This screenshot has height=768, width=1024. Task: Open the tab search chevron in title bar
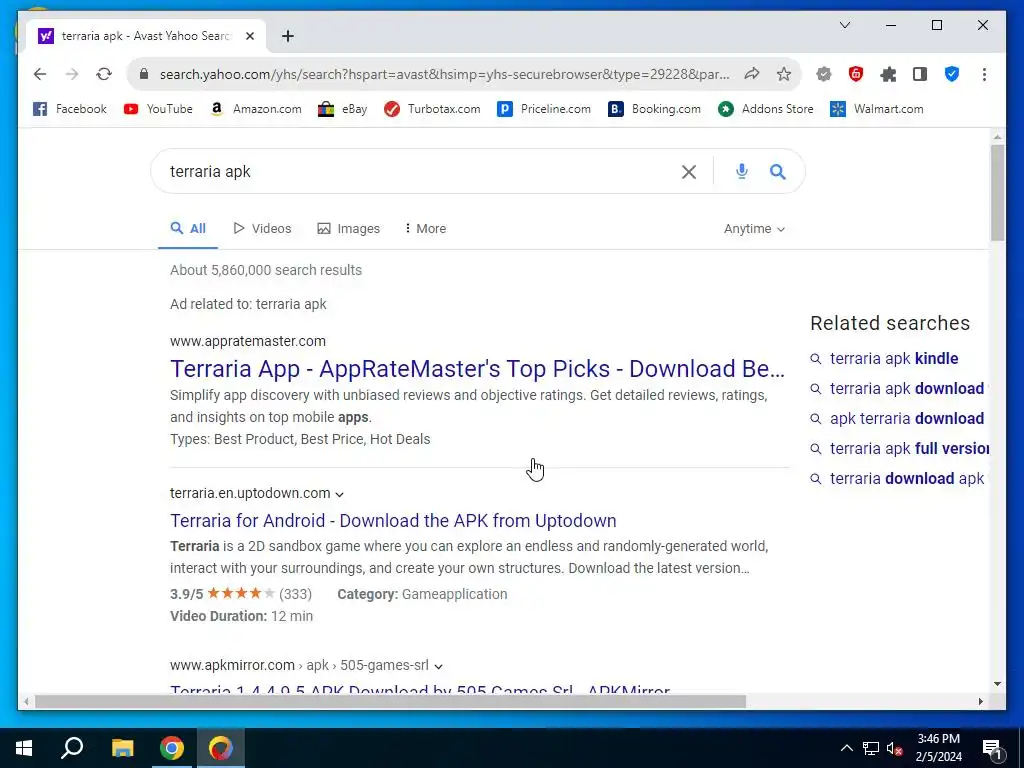pyautogui.click(x=844, y=25)
